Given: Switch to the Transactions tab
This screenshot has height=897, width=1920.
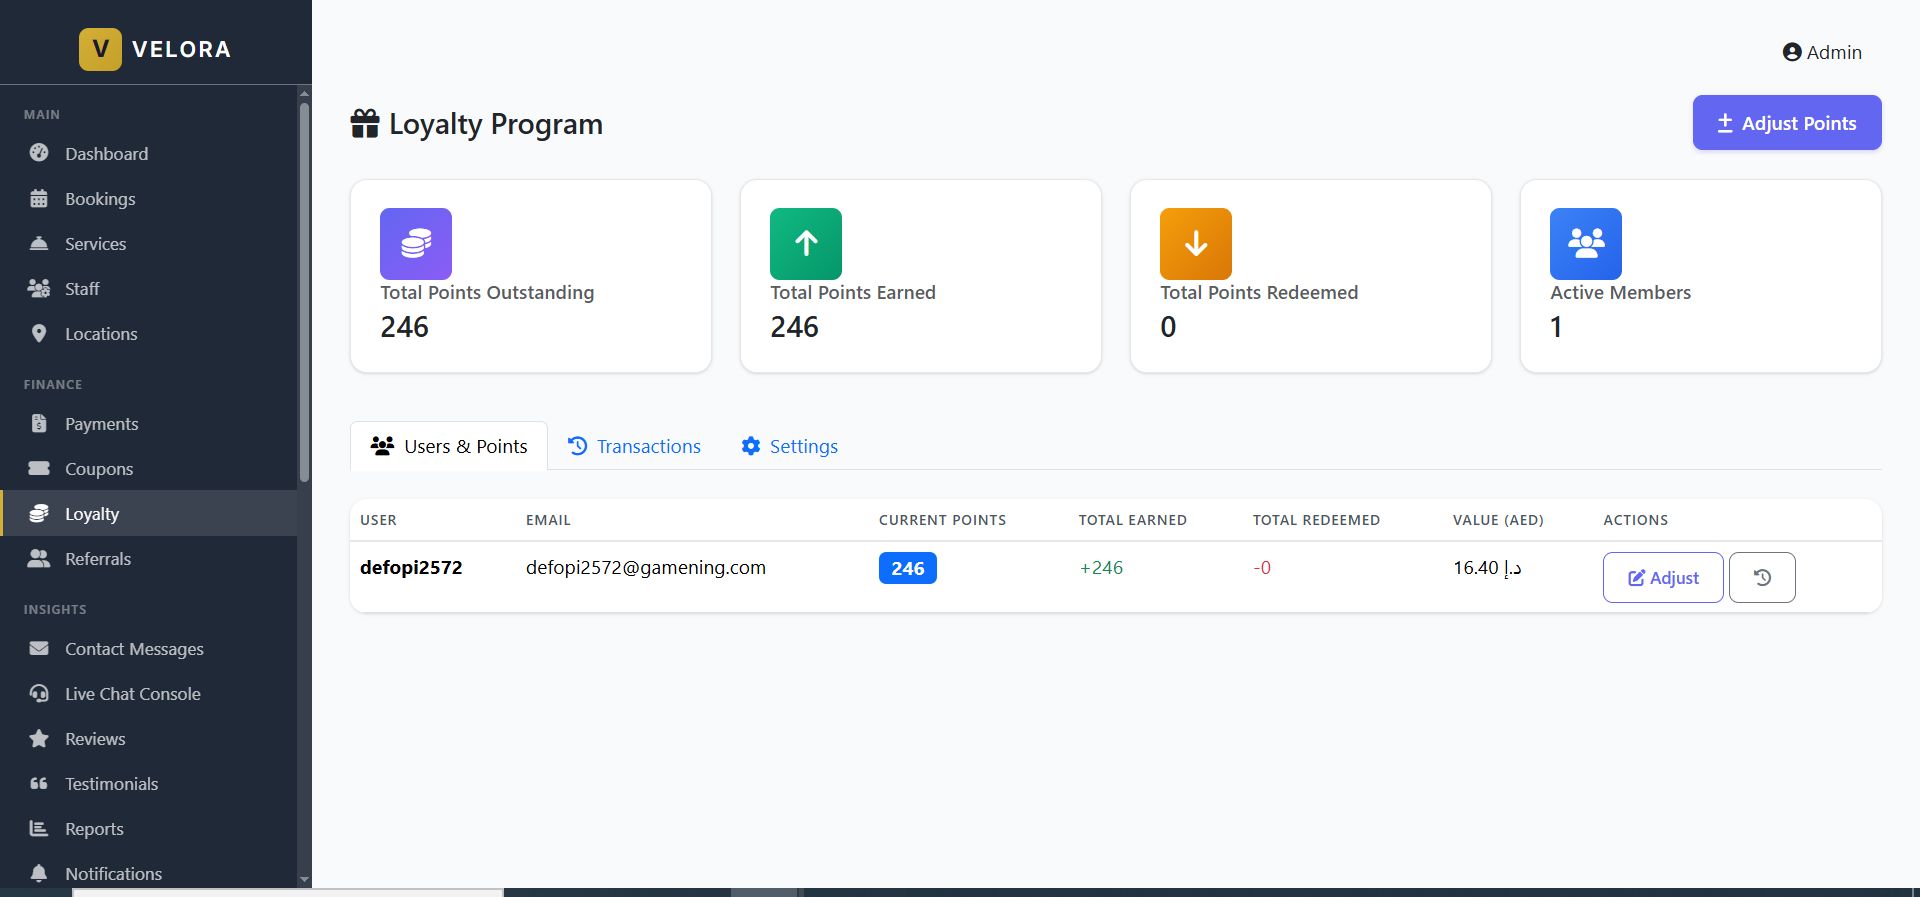Looking at the screenshot, I should (634, 446).
